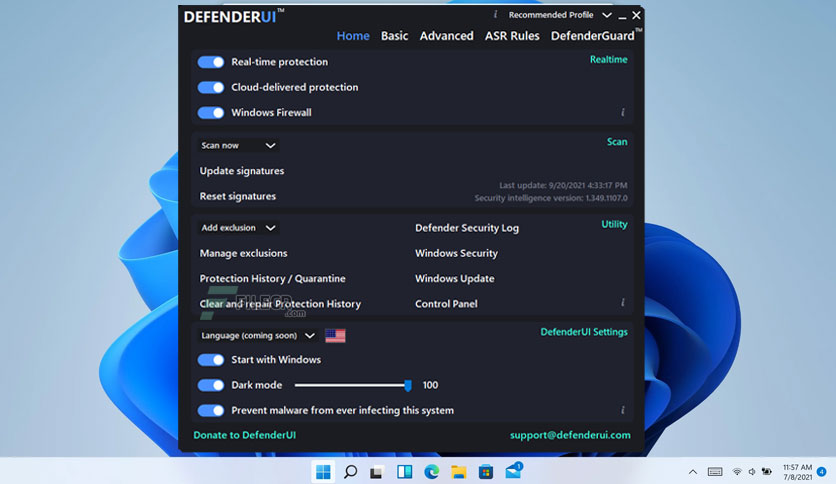The width and height of the screenshot is (836, 484).
Task: Open the Mail app in taskbar
Action: pyautogui.click(x=514, y=471)
